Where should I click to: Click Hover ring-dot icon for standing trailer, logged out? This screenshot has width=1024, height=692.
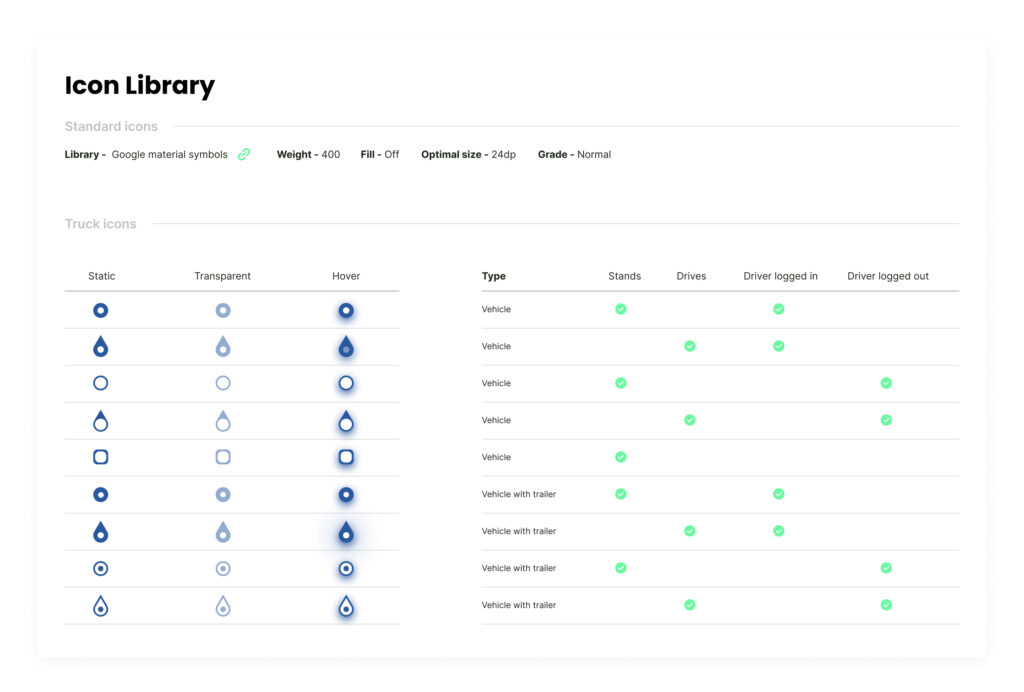(x=346, y=569)
